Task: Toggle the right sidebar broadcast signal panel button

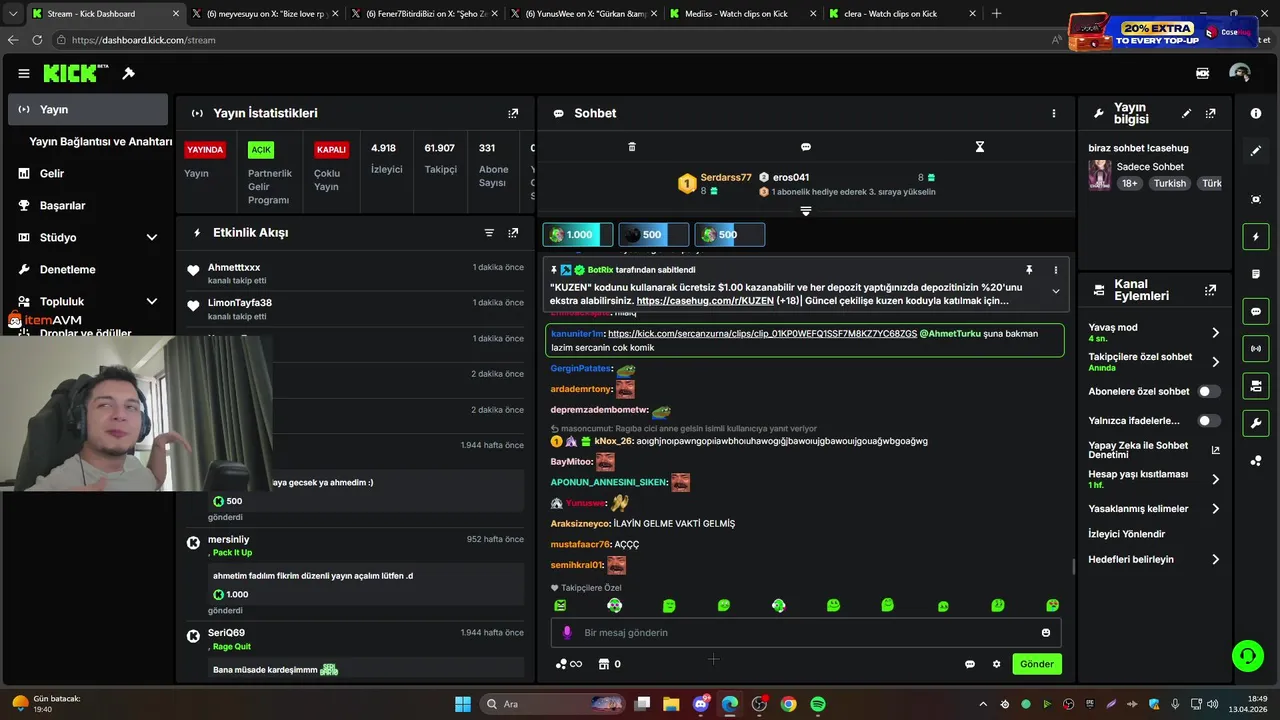Action: tap(1256, 349)
